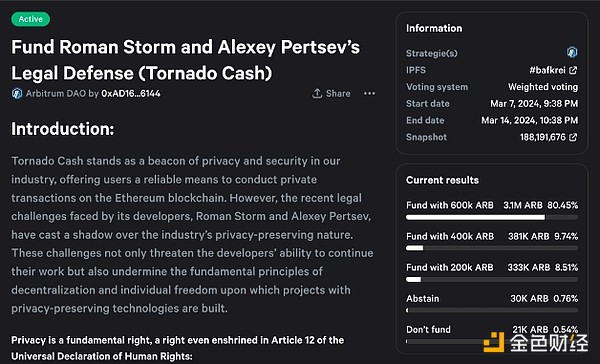Open the Snapshot block external link icon
The height and width of the screenshot is (364, 600).
click(x=573, y=137)
